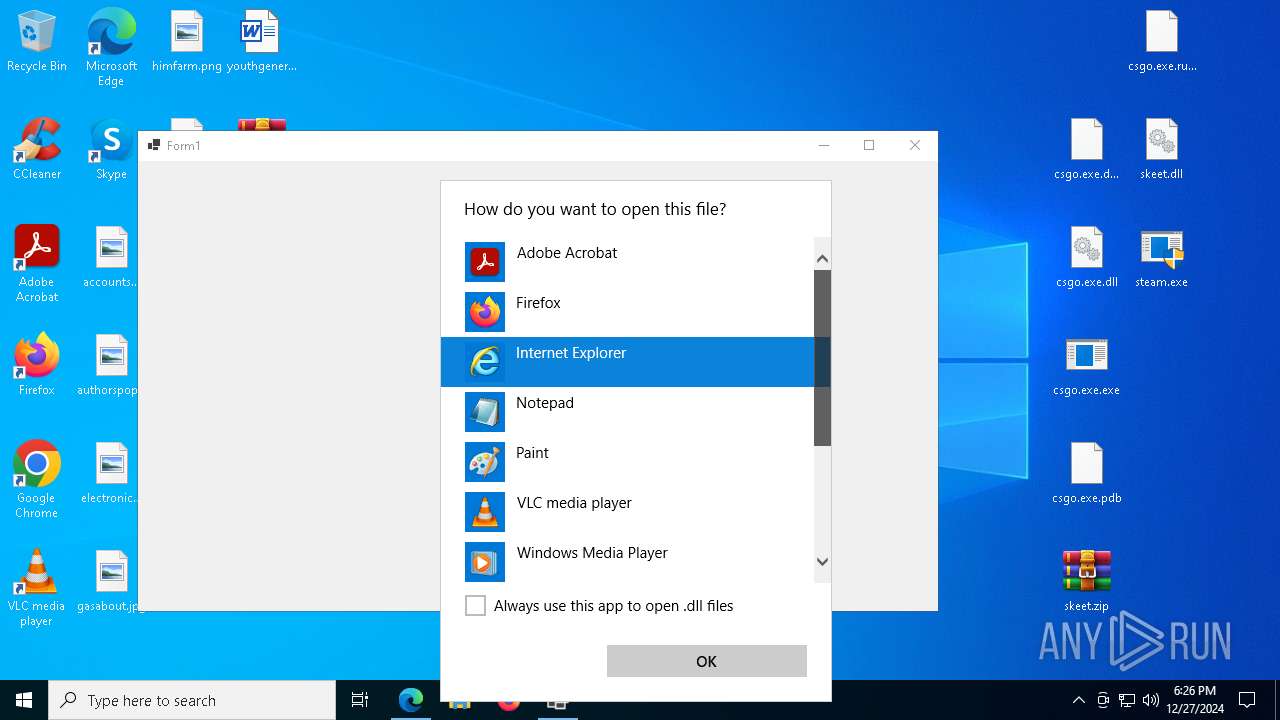Select skeet.zip archive on desktop
This screenshot has width=1280, height=720.
click(x=1087, y=581)
